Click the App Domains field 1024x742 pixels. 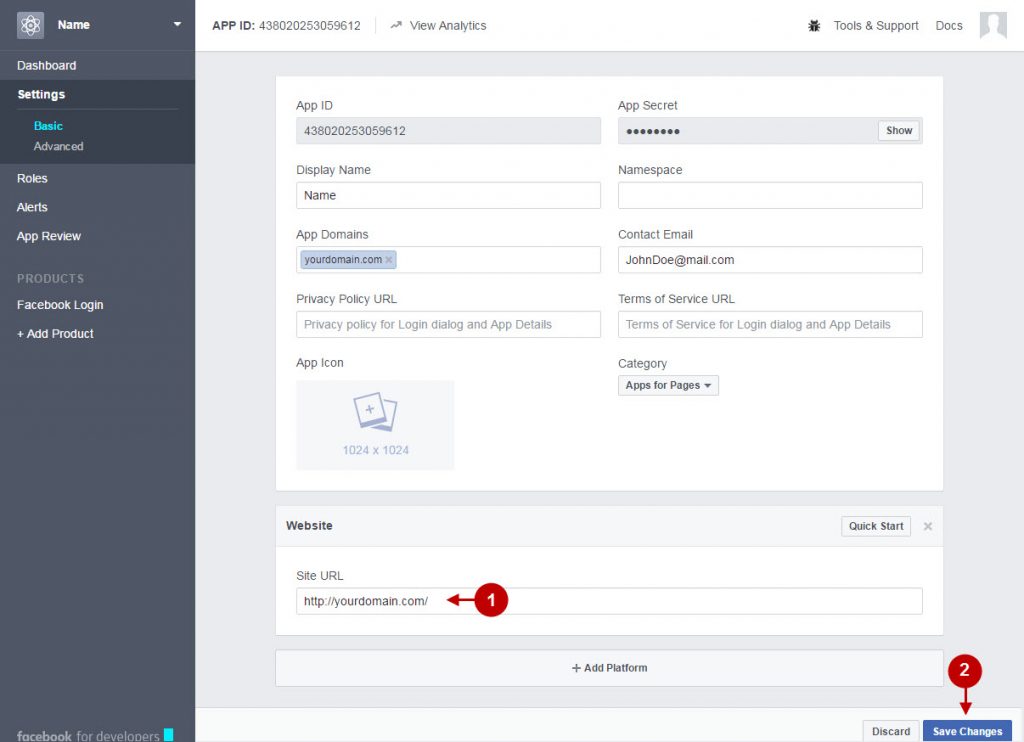point(448,259)
